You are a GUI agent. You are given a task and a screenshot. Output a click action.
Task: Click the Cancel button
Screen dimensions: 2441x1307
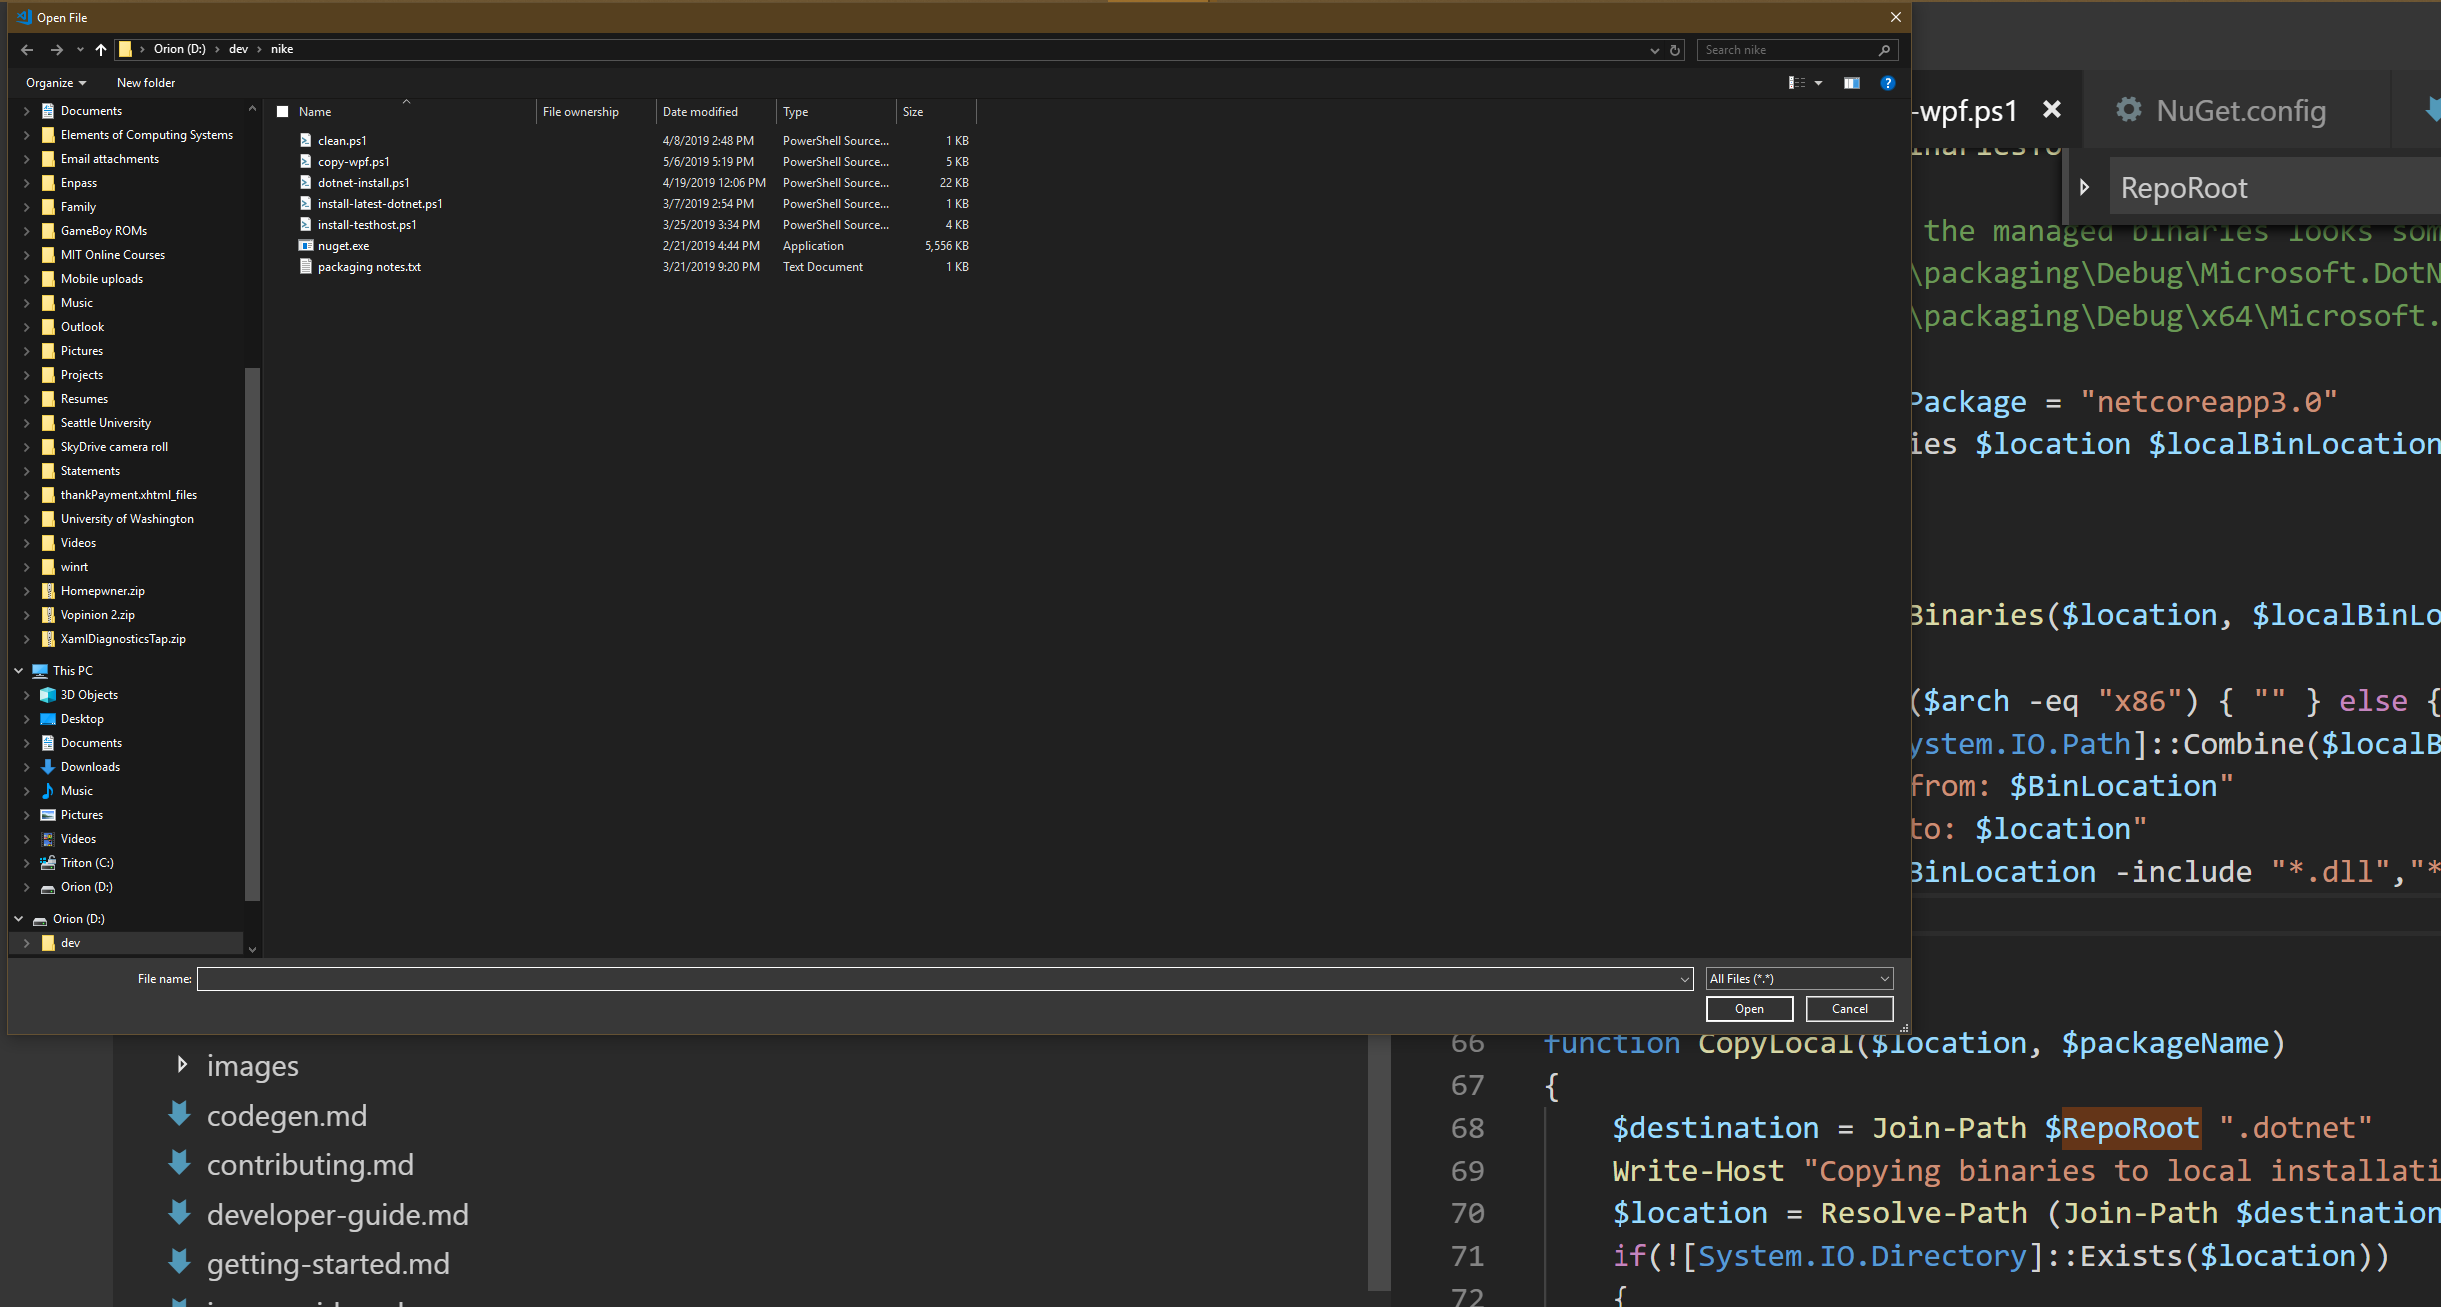coord(1849,1009)
